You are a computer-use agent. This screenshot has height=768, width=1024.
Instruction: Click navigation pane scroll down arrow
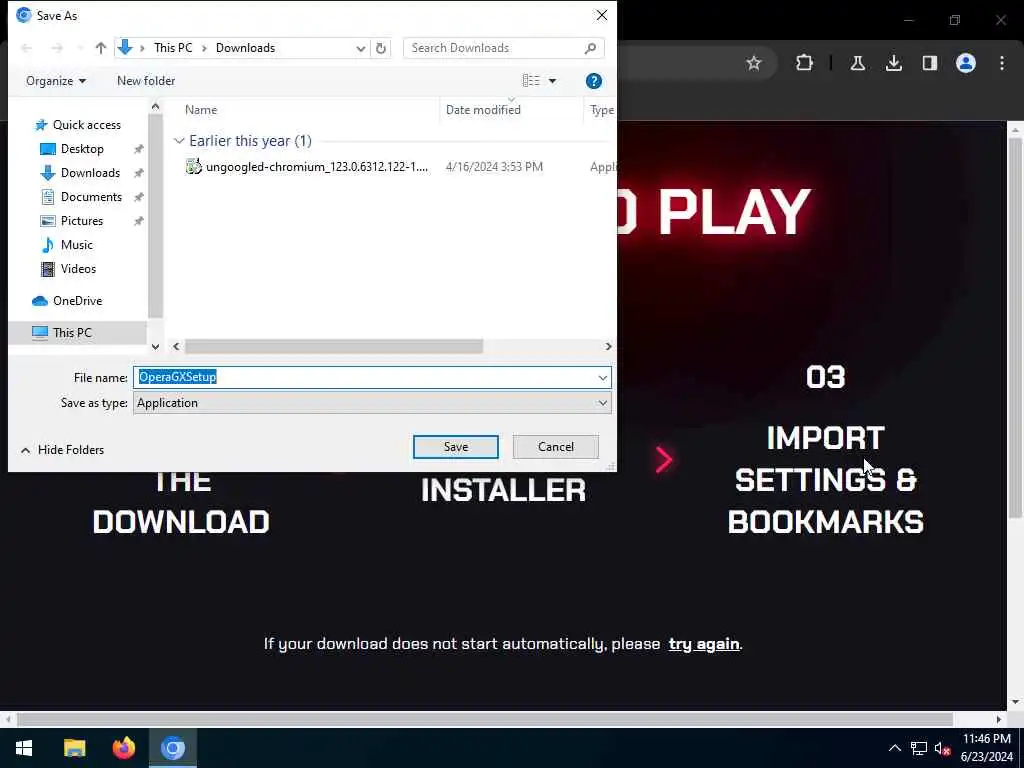[155, 347]
